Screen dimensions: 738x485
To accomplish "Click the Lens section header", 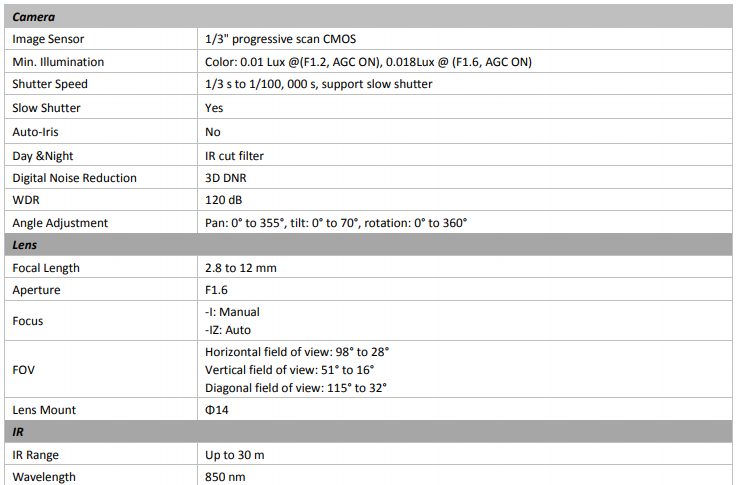I will tap(369, 245).
